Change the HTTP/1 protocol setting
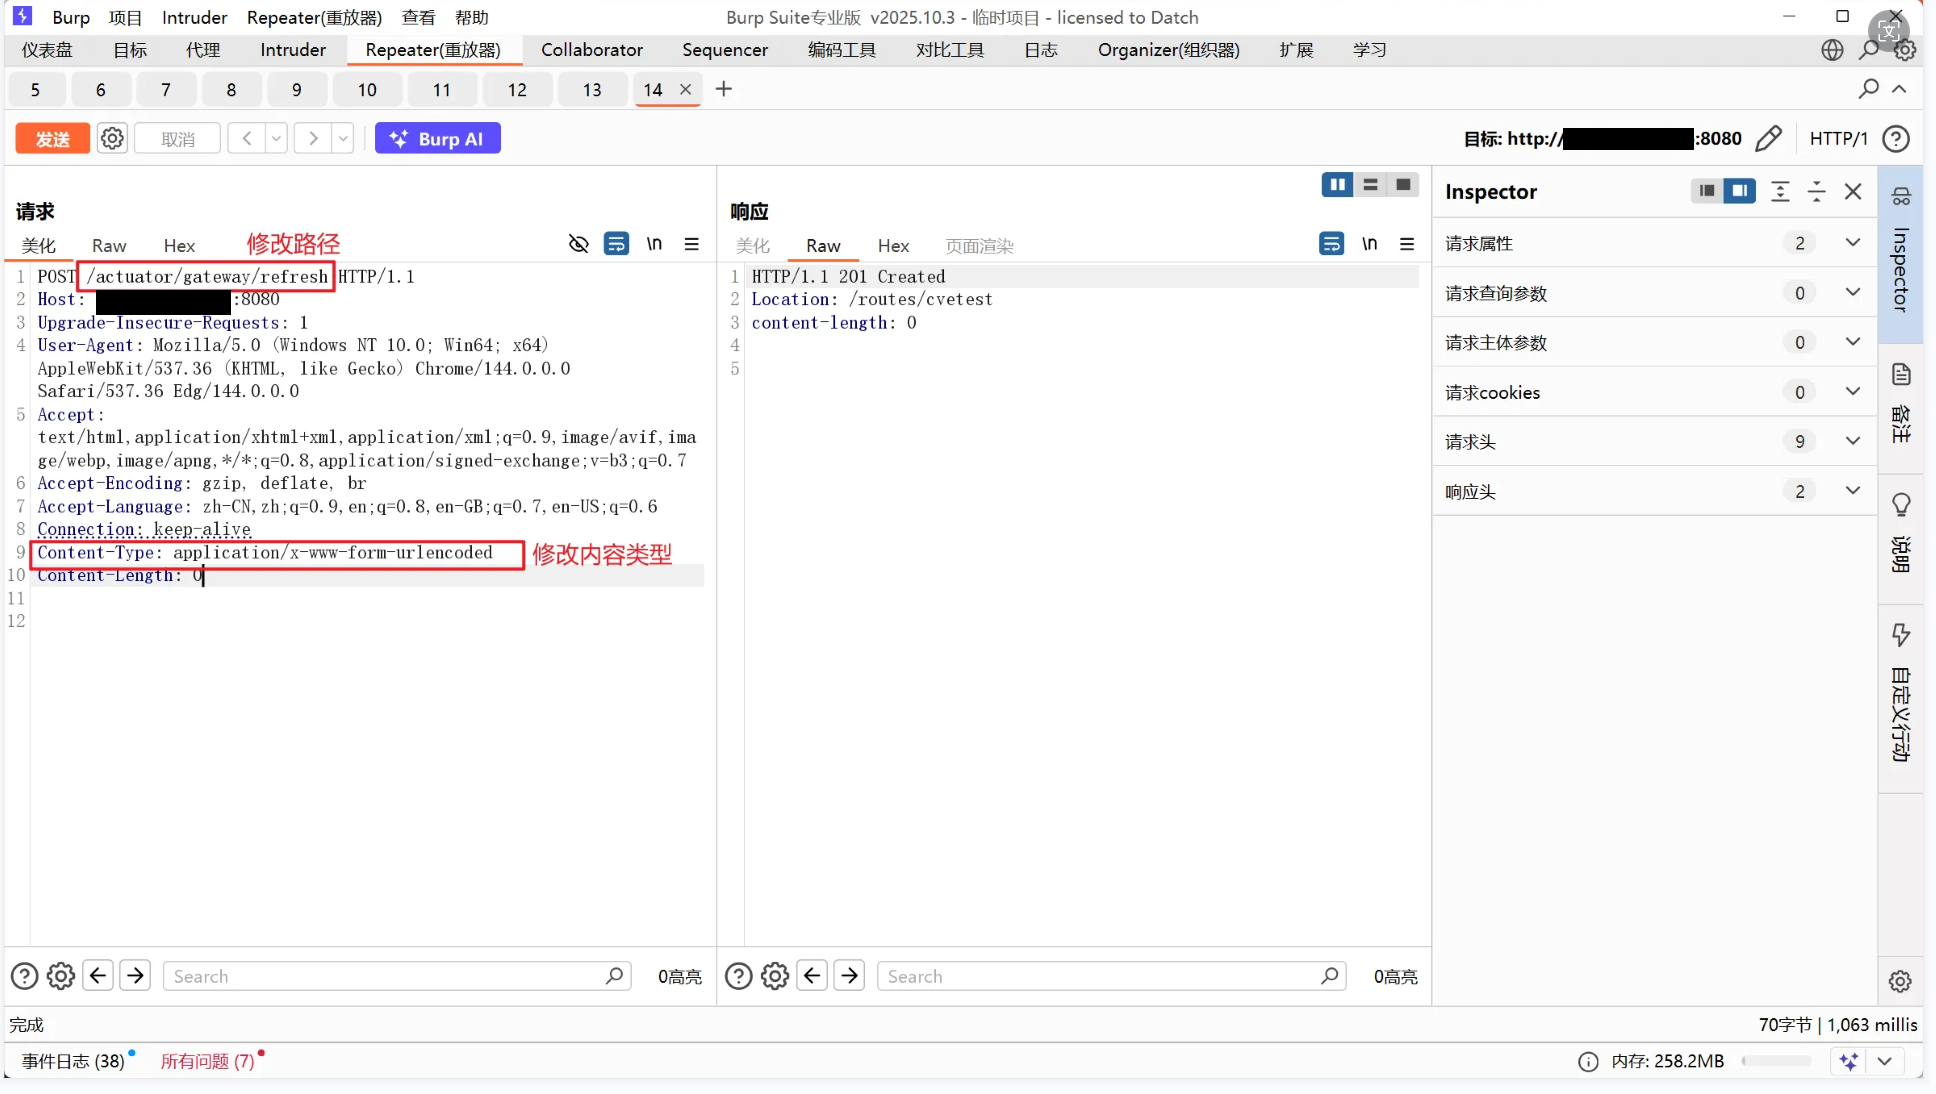1936x1094 pixels. (1838, 139)
